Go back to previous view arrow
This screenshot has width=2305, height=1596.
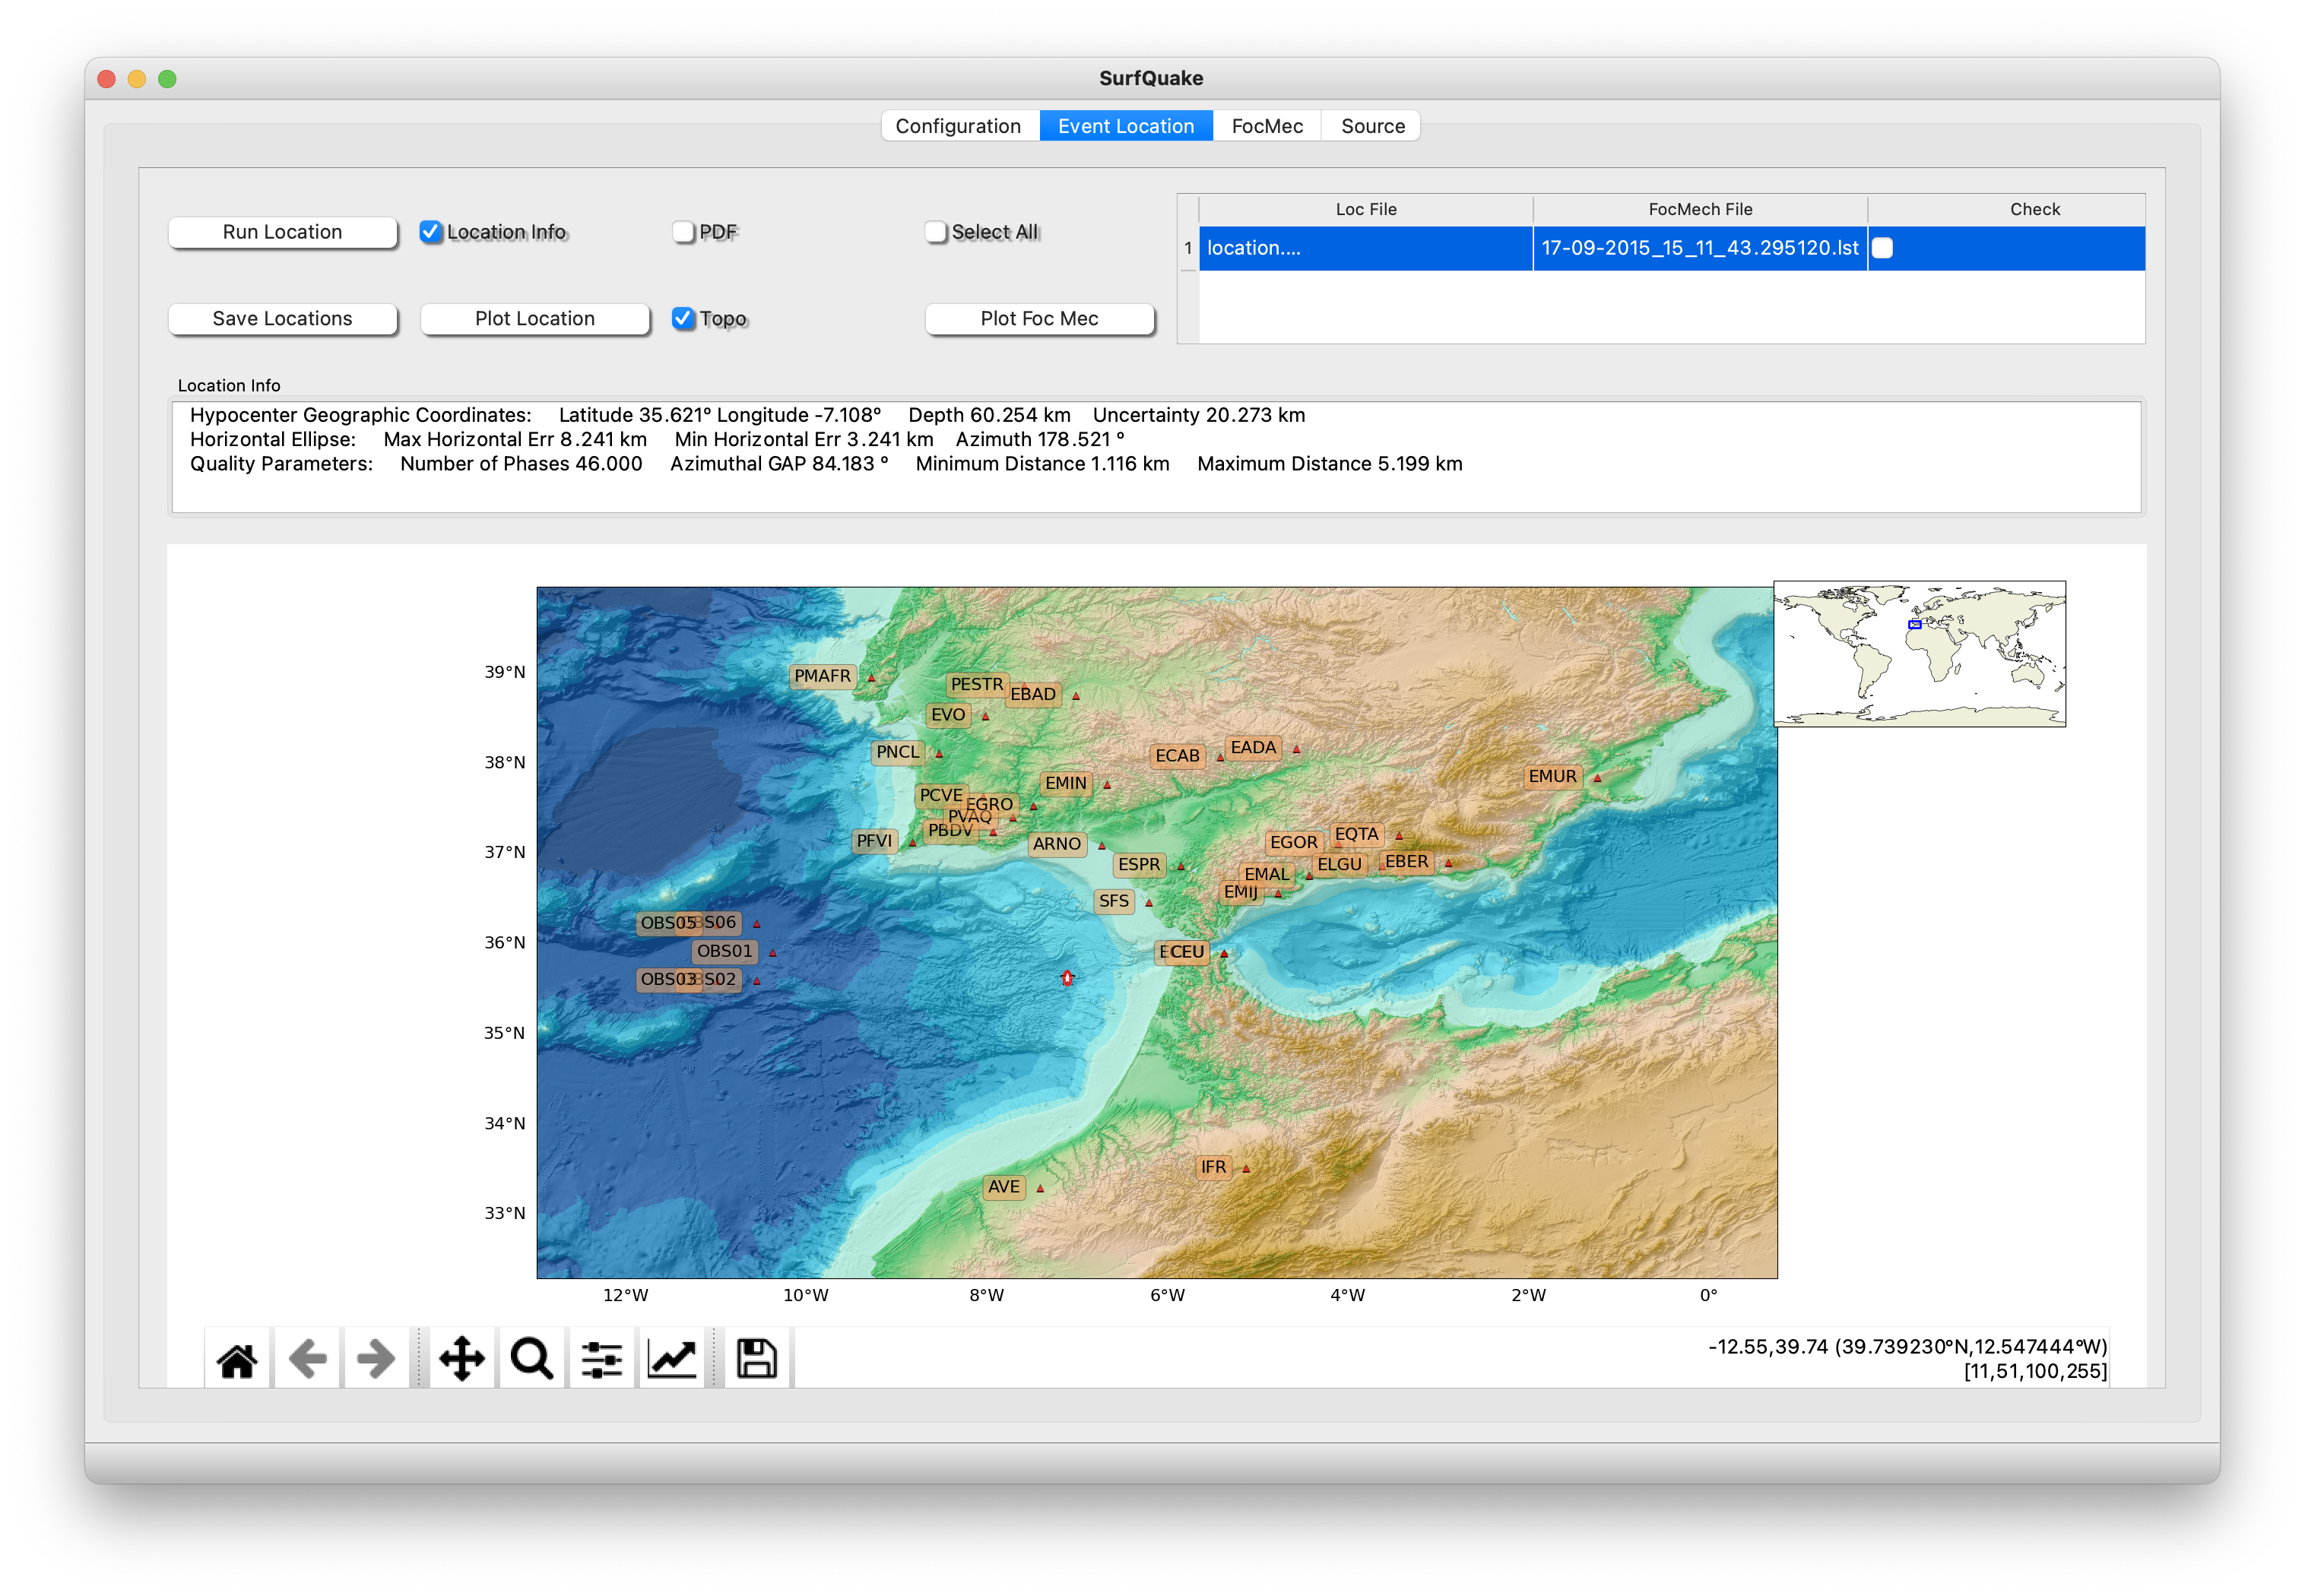[308, 1360]
